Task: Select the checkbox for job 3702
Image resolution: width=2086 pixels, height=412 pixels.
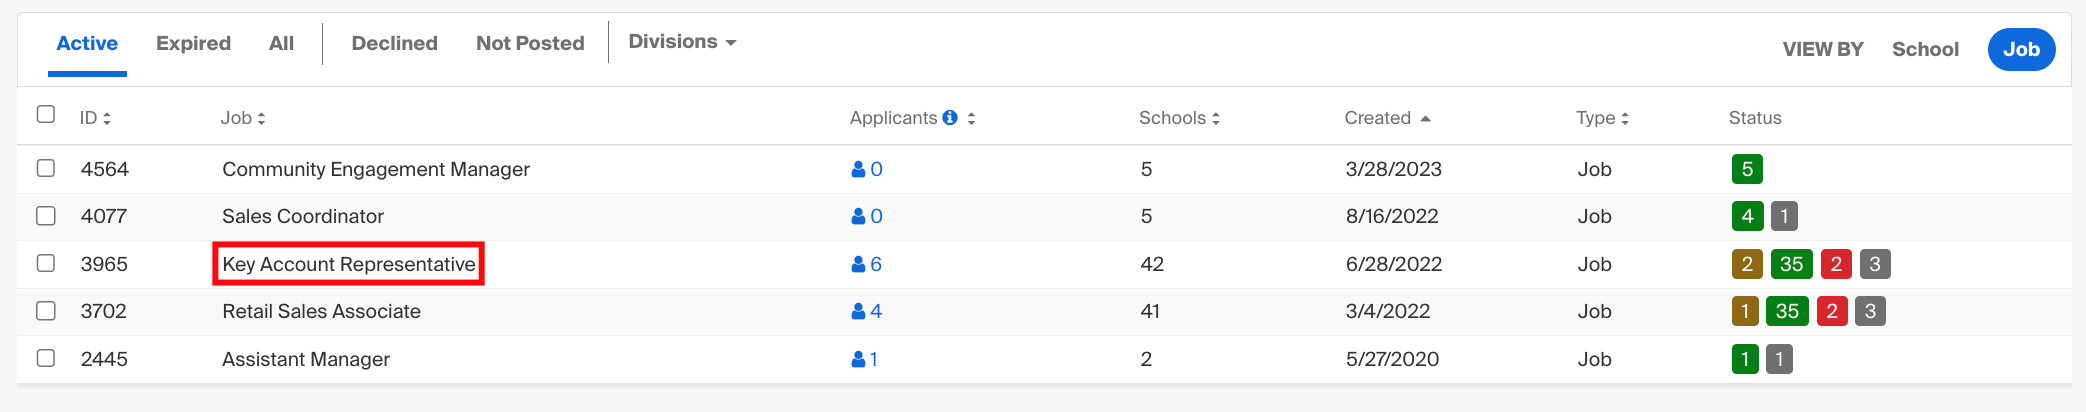Action: click(46, 311)
